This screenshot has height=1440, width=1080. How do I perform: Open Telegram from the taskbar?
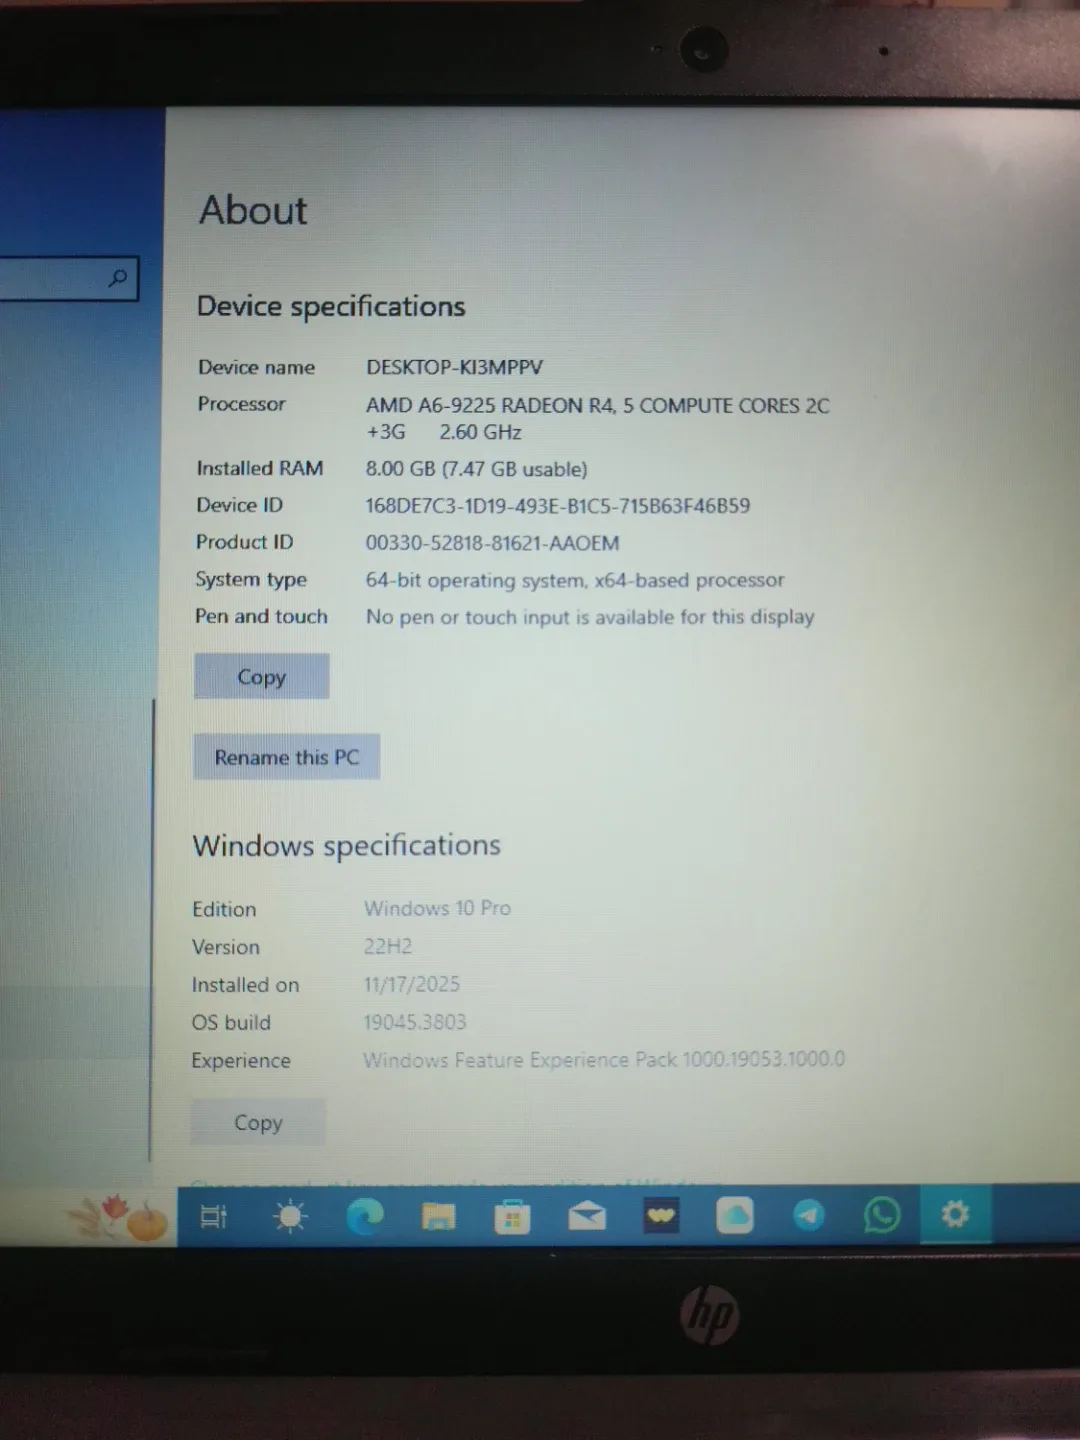(808, 1215)
